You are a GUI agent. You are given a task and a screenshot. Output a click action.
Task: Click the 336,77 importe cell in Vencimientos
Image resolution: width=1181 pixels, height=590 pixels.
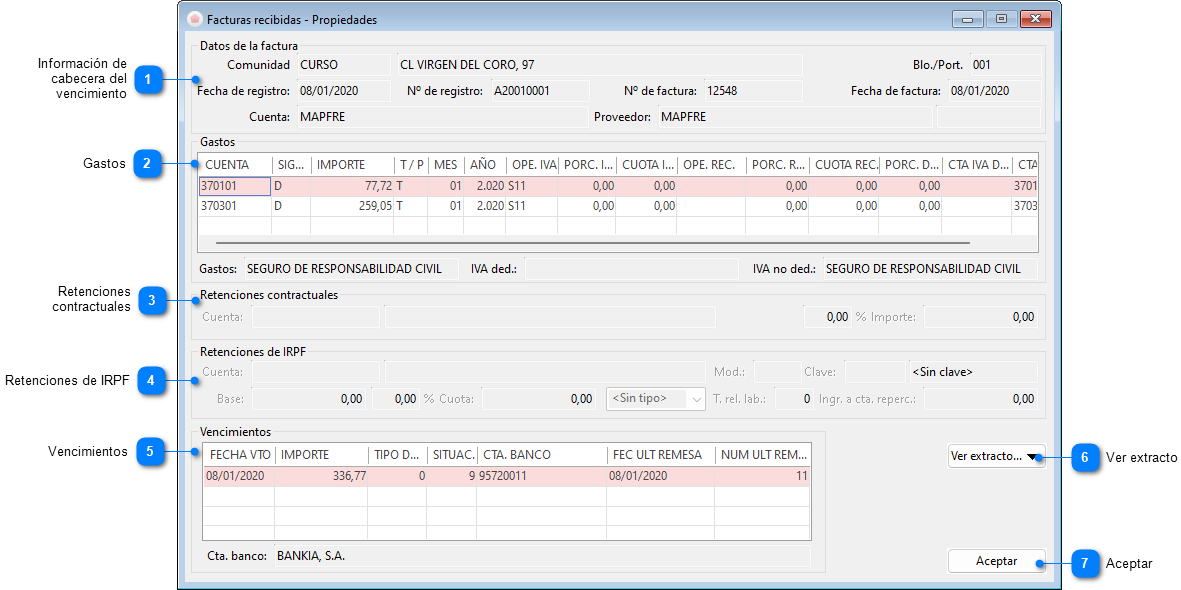[x=321, y=476]
